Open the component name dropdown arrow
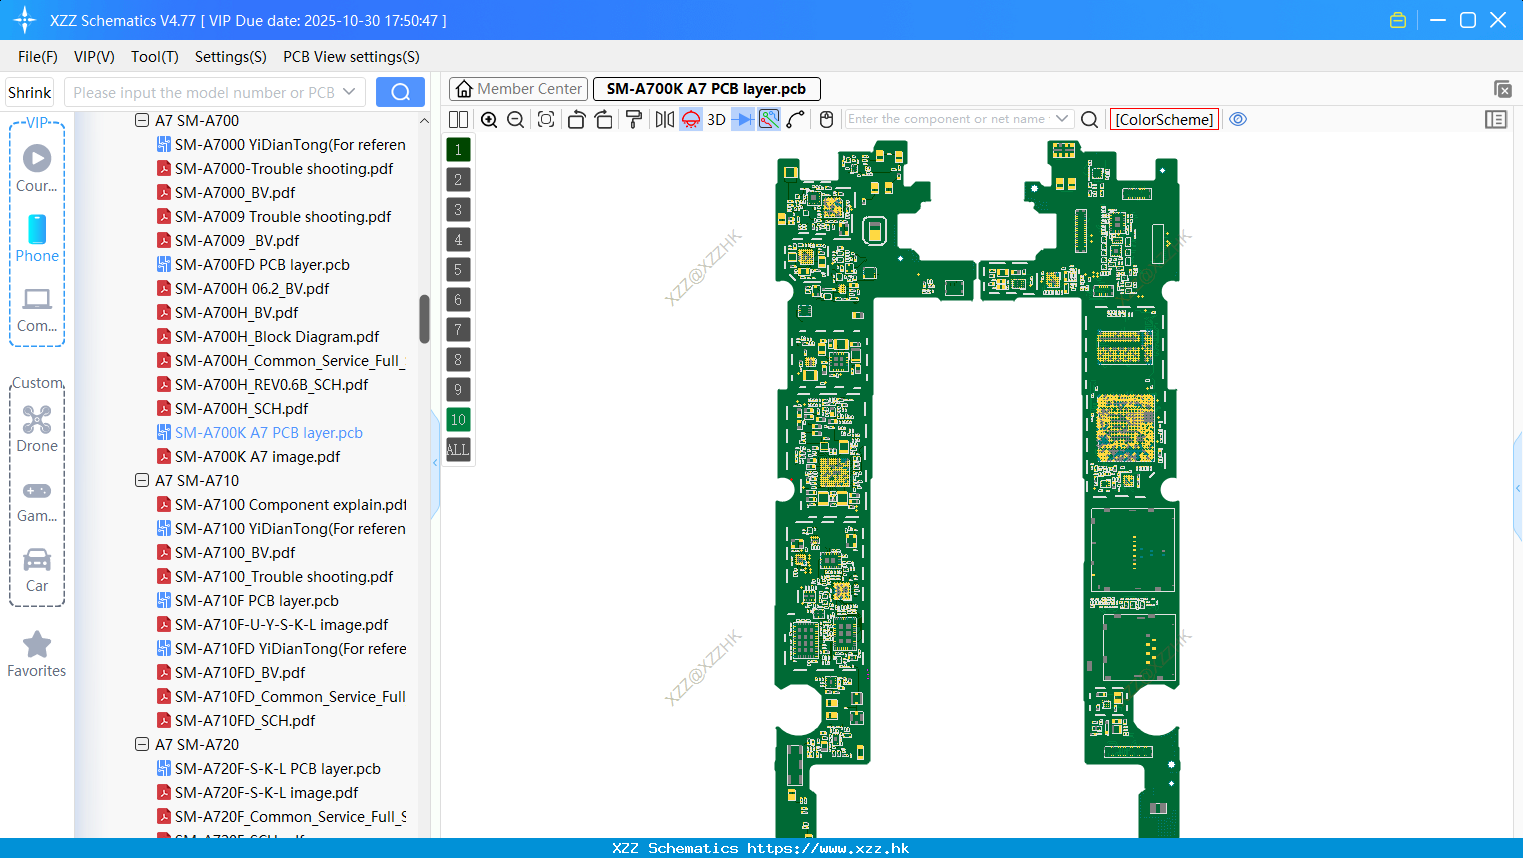Viewport: 1523px width, 858px height. coord(1062,119)
